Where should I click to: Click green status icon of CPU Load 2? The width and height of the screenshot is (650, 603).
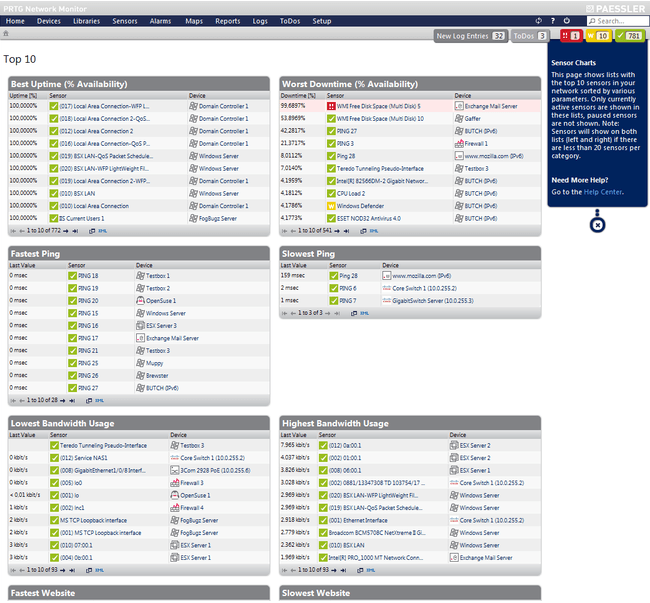coord(331,194)
